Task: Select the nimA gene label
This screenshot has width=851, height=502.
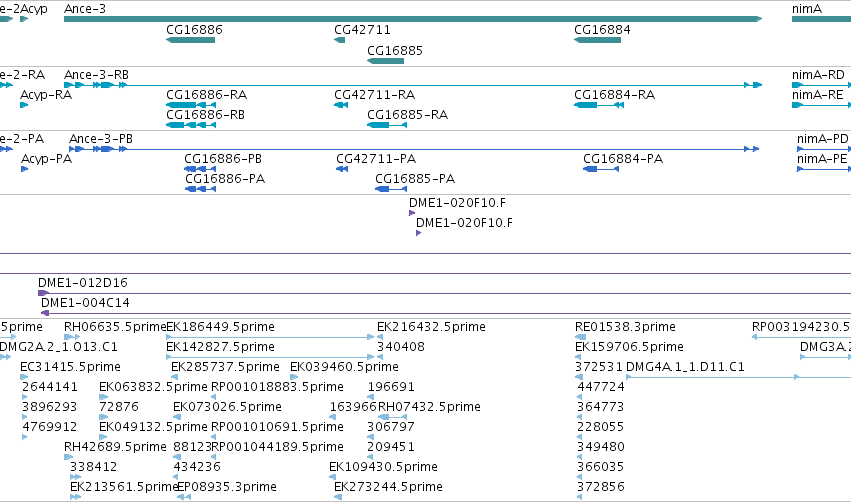Action: pos(807,9)
